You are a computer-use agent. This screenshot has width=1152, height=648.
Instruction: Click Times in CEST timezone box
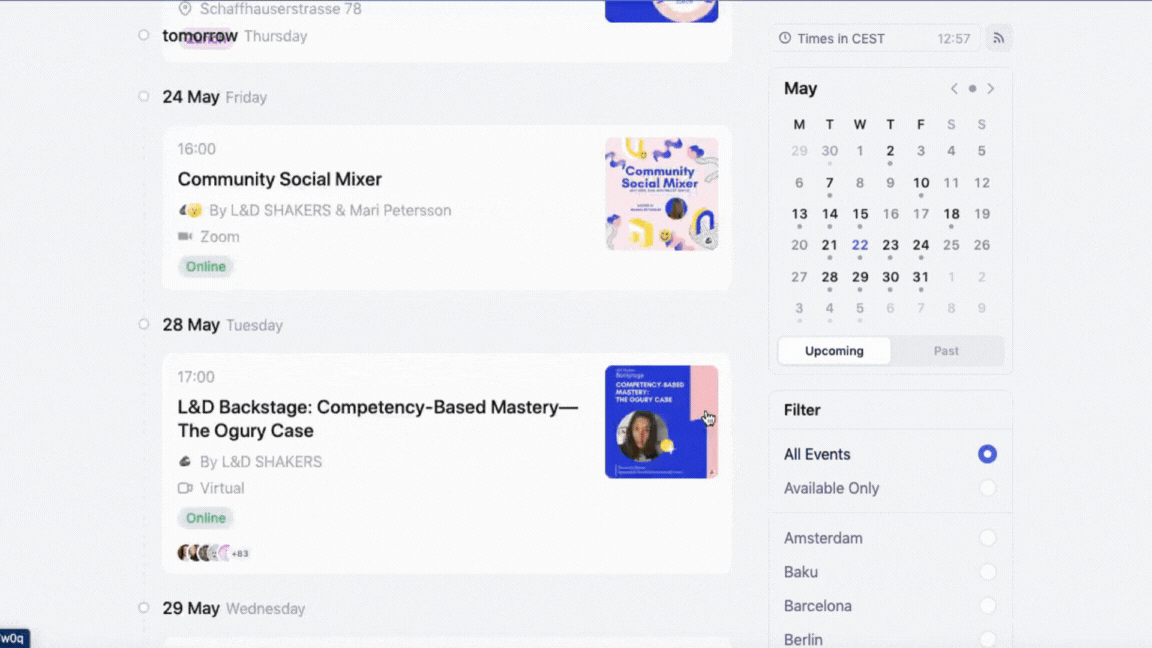[874, 38]
